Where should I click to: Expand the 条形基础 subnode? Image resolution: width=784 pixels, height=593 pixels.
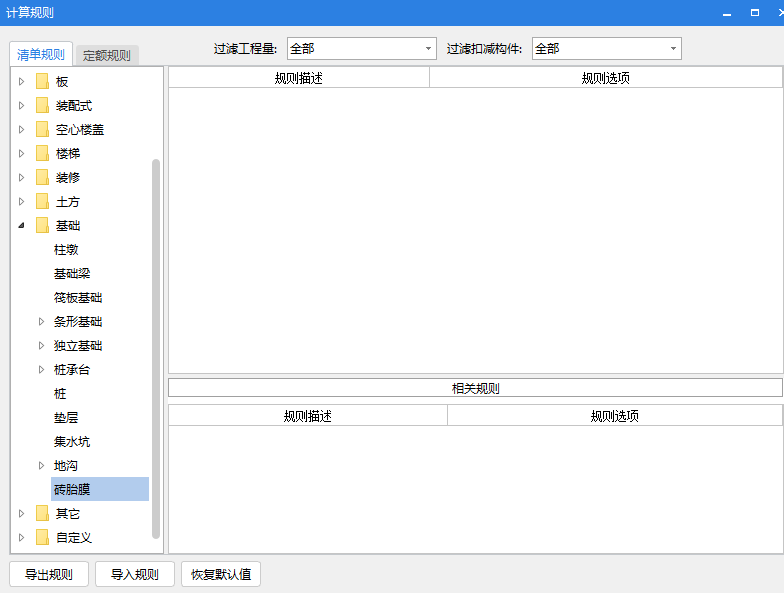42,322
